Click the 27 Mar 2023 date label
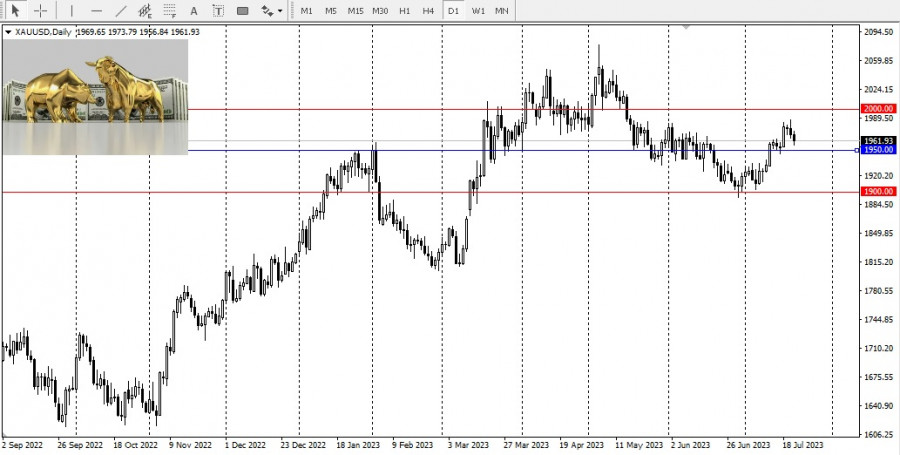The image size is (900, 455). (526, 445)
